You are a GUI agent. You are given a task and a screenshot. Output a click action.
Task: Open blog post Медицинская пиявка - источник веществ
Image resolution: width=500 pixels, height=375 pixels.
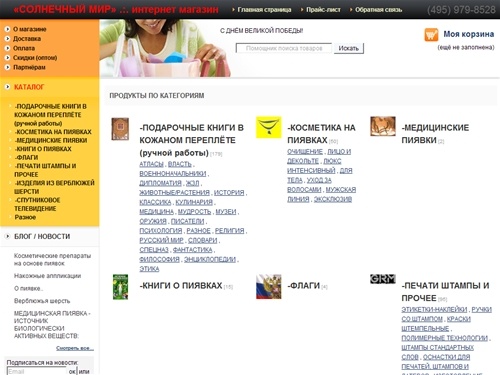52,324
